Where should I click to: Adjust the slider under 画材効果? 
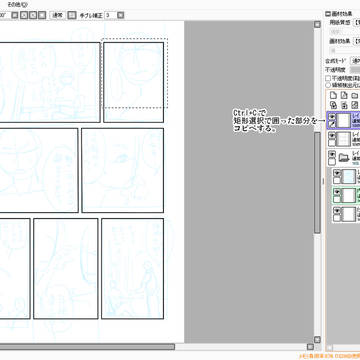[x=345, y=50]
